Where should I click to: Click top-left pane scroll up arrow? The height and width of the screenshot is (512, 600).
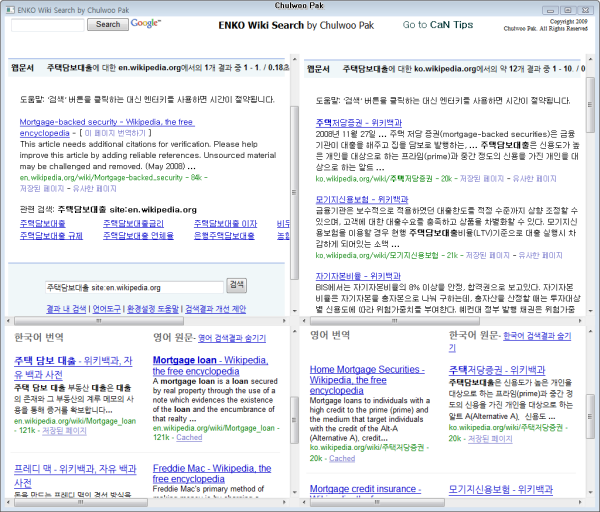point(294,60)
